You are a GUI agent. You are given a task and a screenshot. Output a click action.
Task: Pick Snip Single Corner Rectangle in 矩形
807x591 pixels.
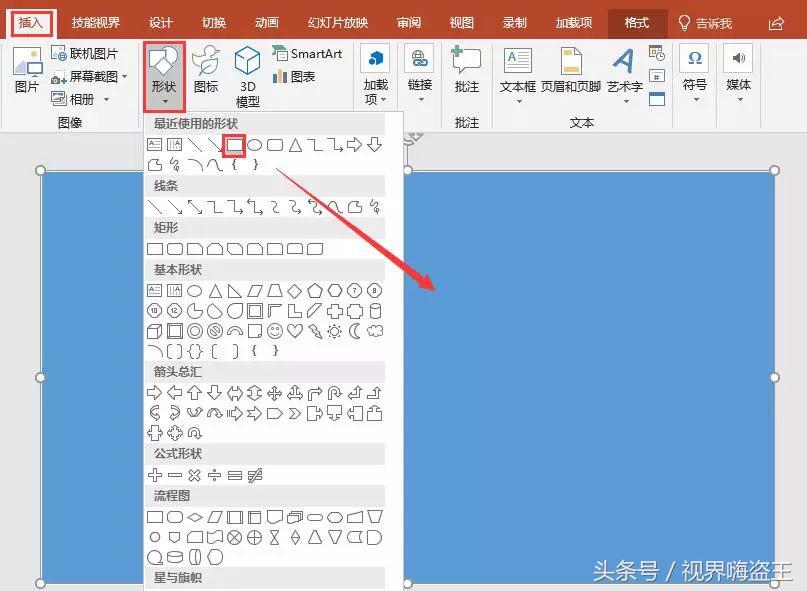[x=195, y=249]
